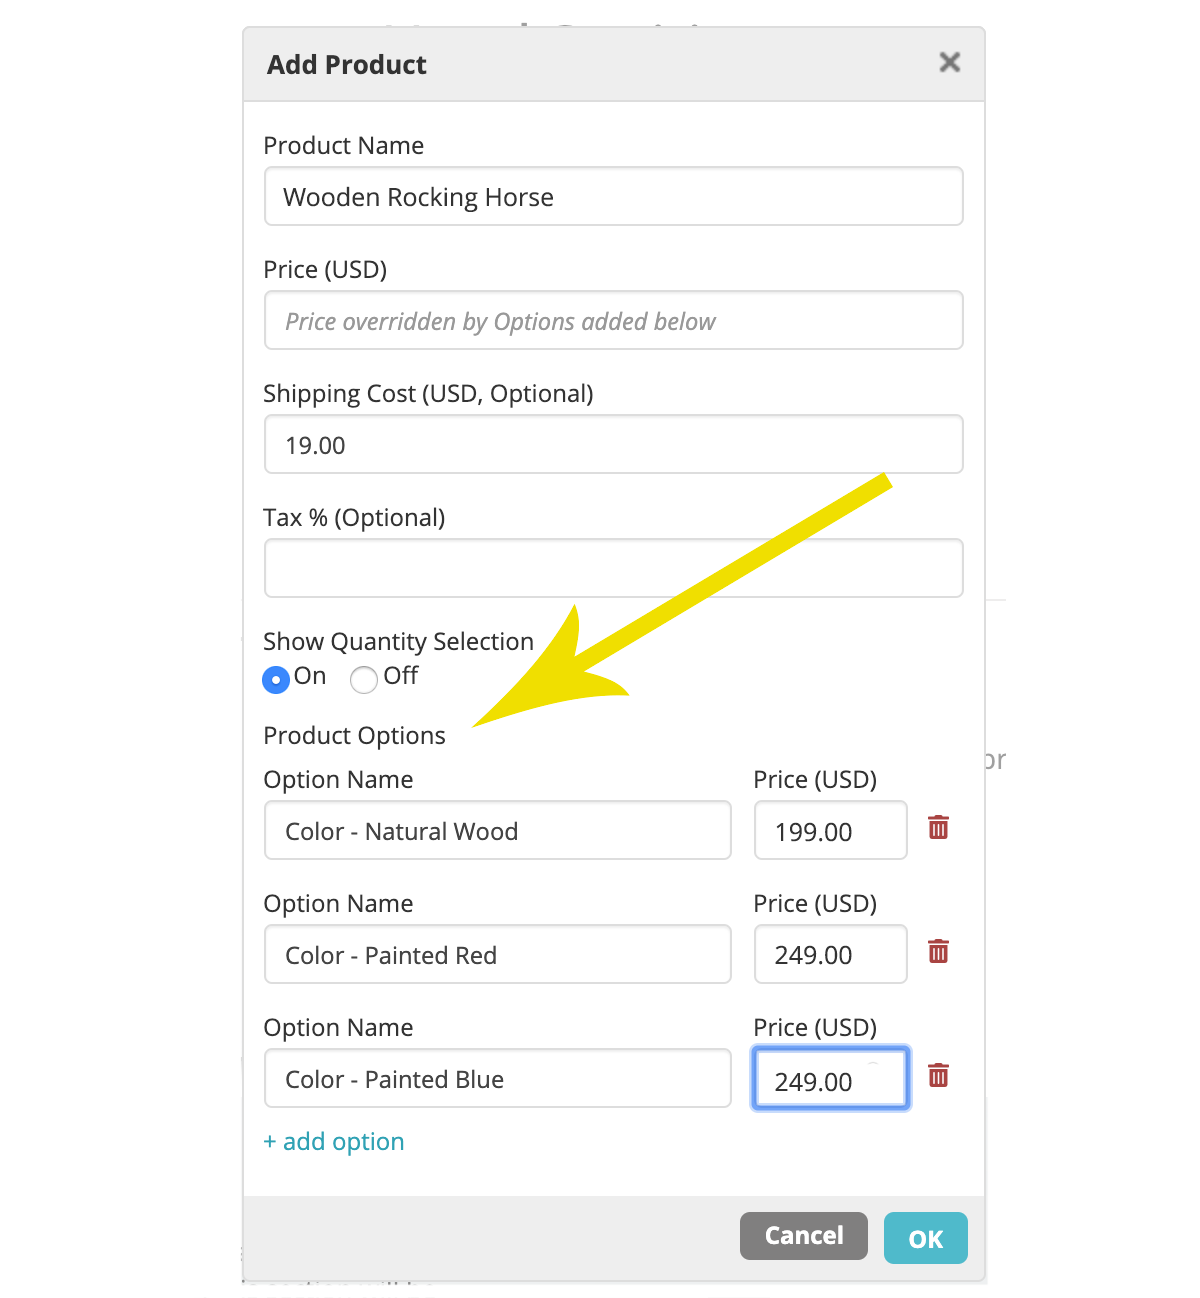Cancel adding the product
This screenshot has width=1200, height=1298.
(x=804, y=1236)
